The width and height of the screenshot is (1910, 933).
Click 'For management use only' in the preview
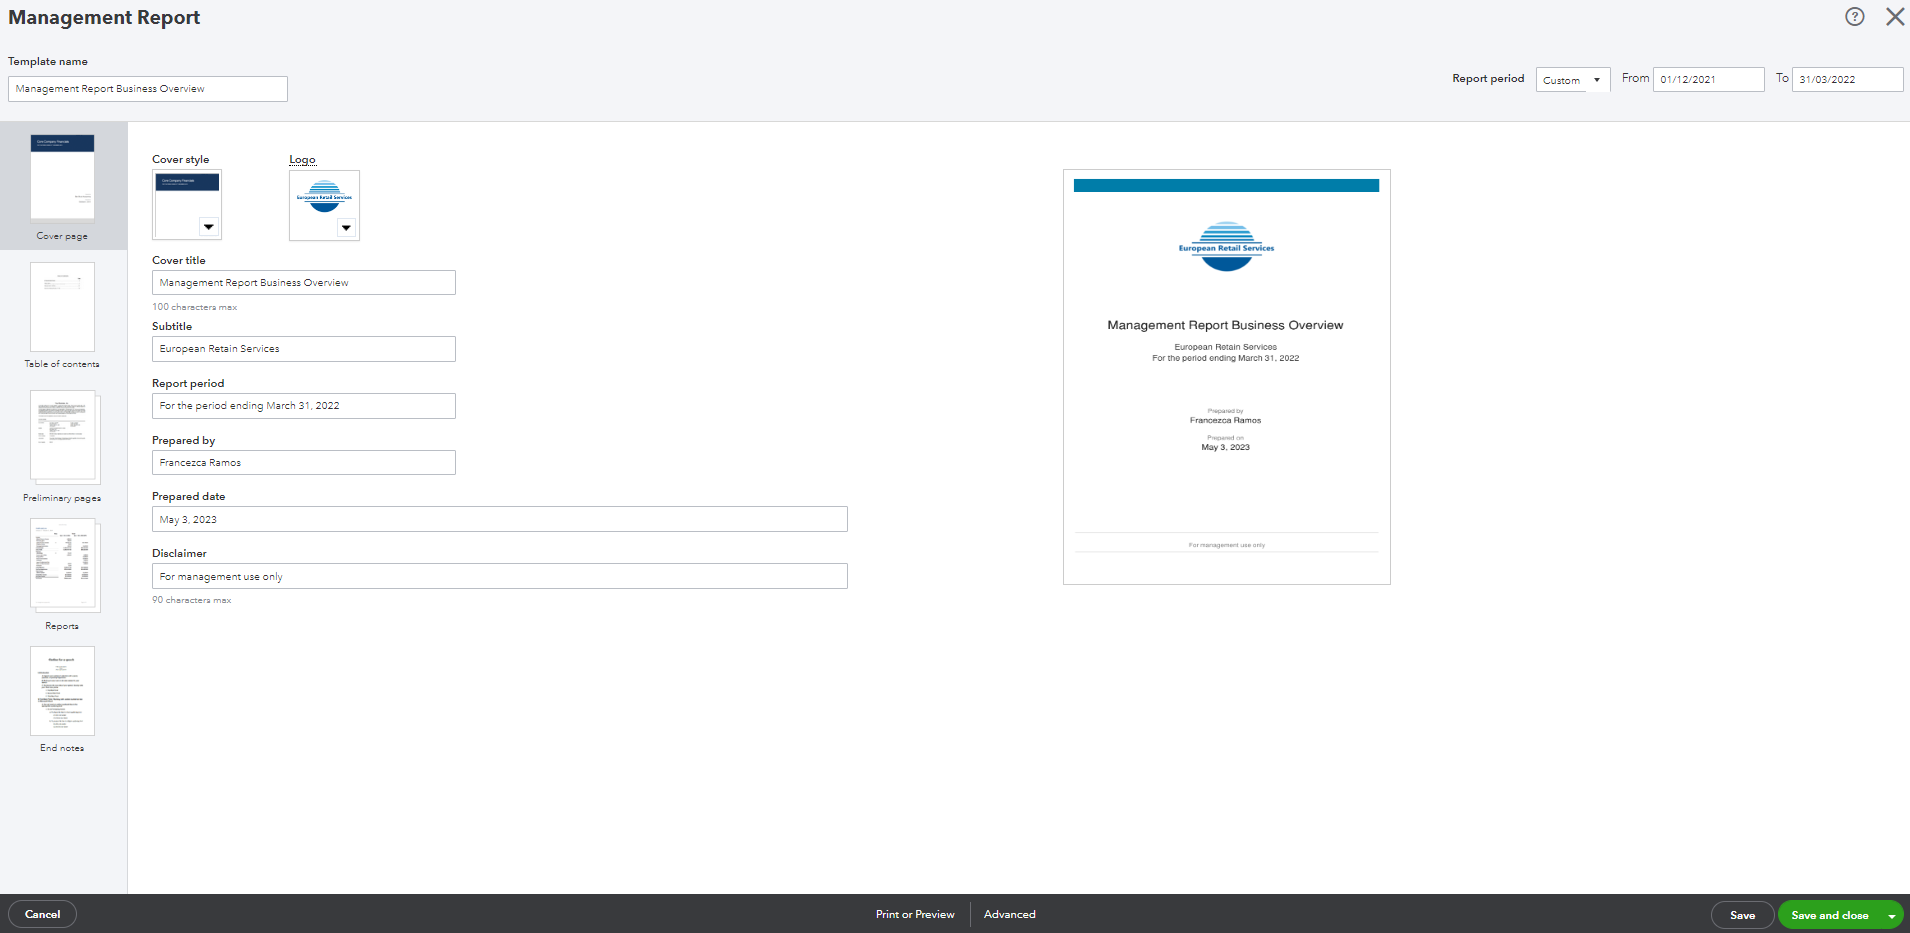coord(1226,545)
